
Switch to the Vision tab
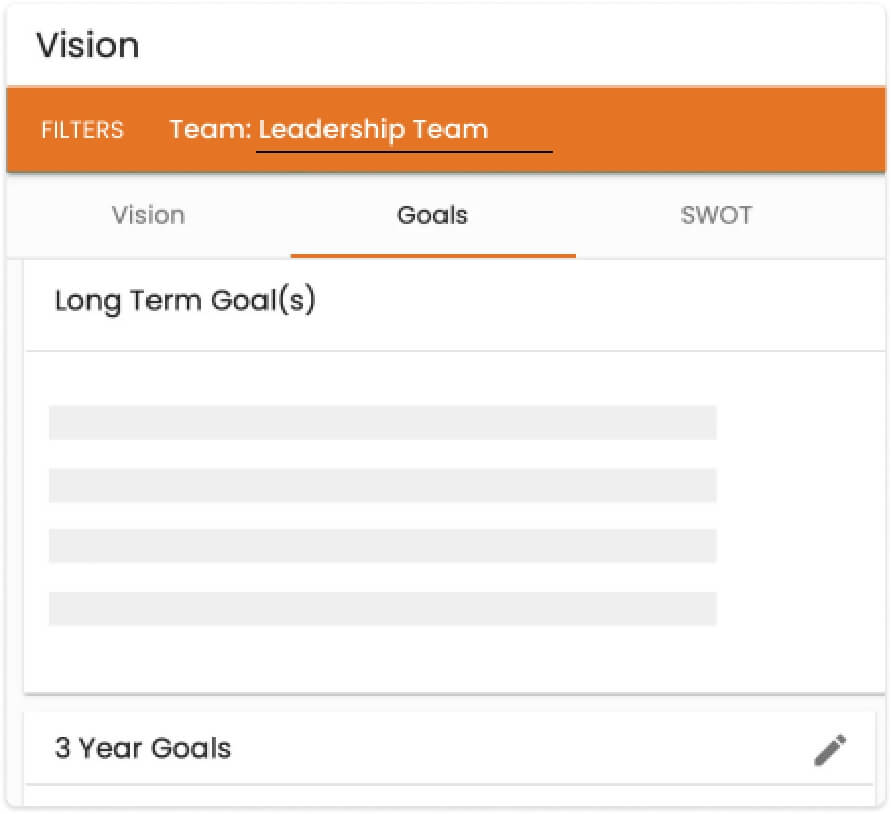coord(148,215)
